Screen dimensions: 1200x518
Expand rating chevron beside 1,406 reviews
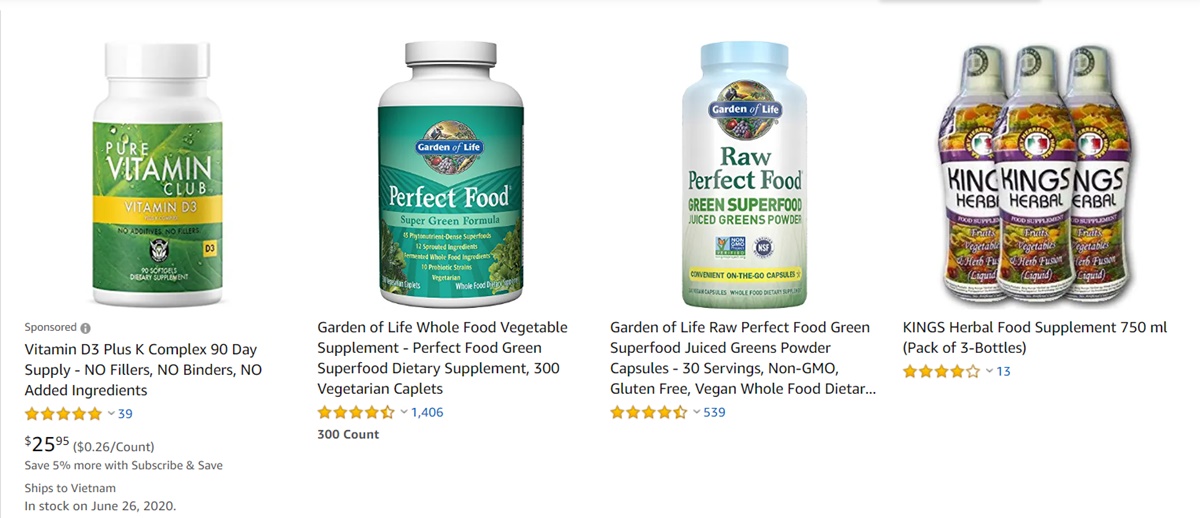(404, 412)
